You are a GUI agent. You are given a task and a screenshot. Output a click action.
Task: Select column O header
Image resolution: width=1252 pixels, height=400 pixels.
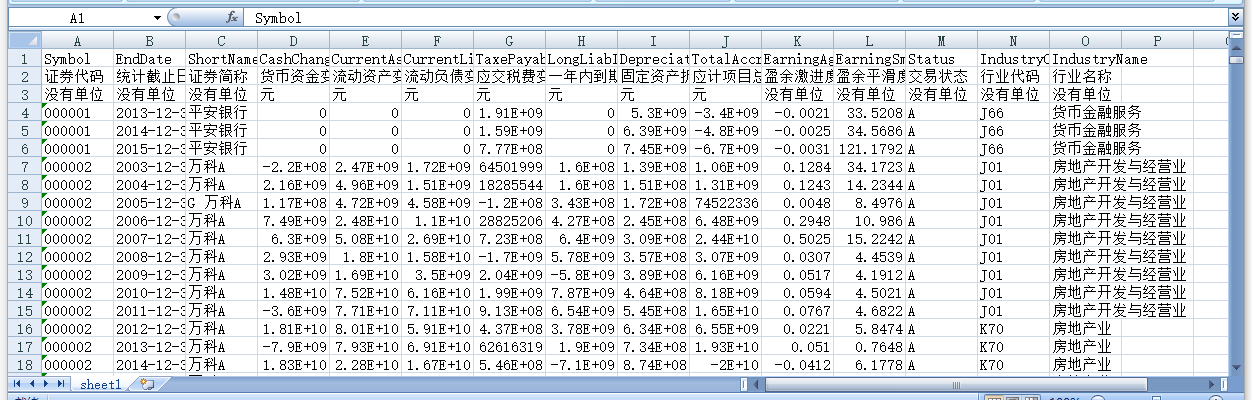[x=1085, y=42]
